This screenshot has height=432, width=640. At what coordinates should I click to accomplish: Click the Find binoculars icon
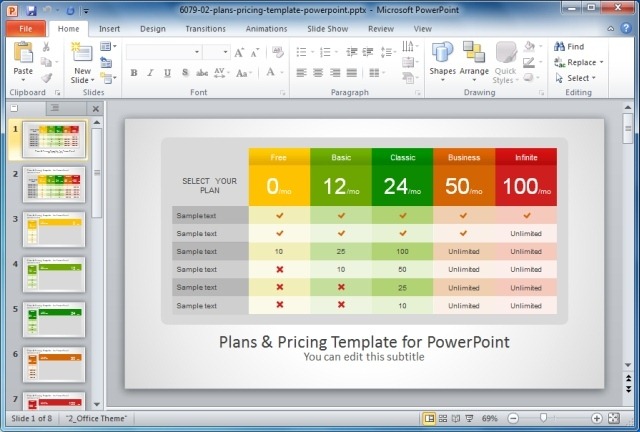(x=559, y=46)
